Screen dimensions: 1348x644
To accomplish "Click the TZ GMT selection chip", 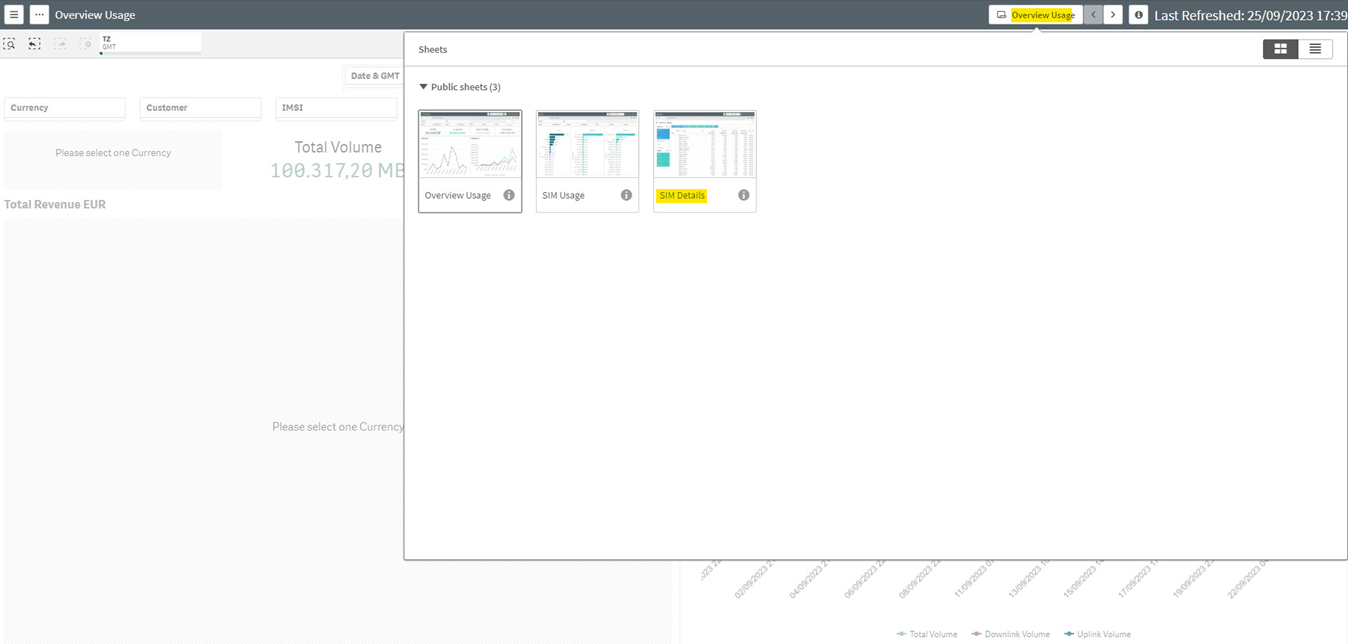I will [x=150, y=43].
